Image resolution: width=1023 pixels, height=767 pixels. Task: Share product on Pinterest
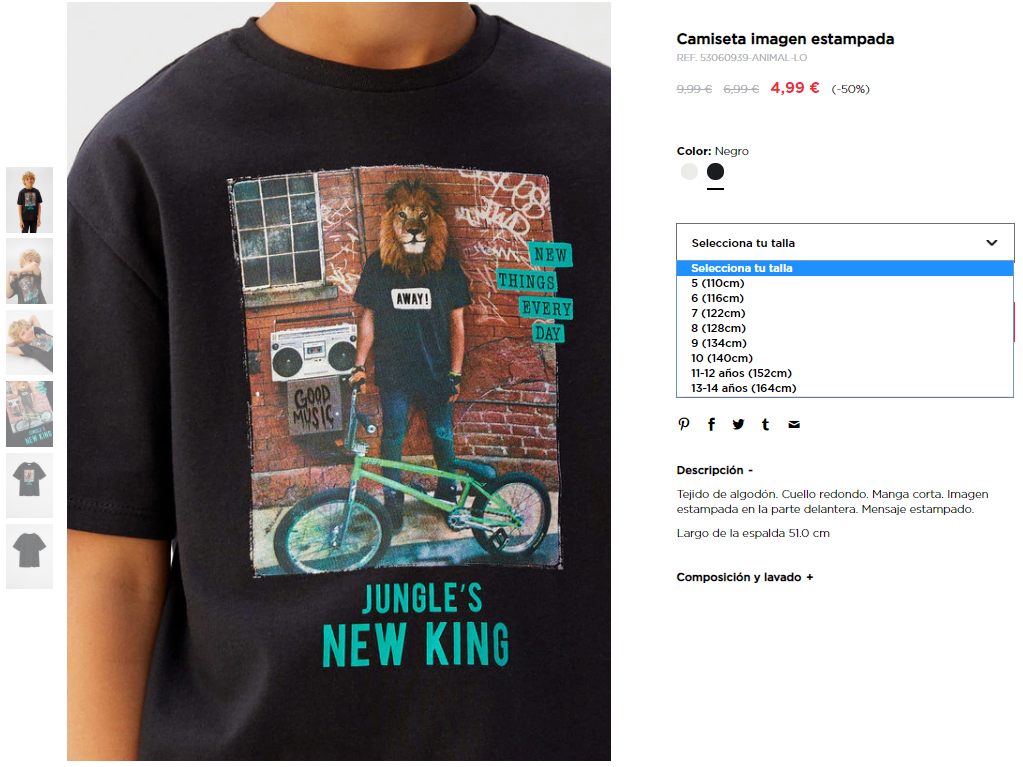(683, 424)
